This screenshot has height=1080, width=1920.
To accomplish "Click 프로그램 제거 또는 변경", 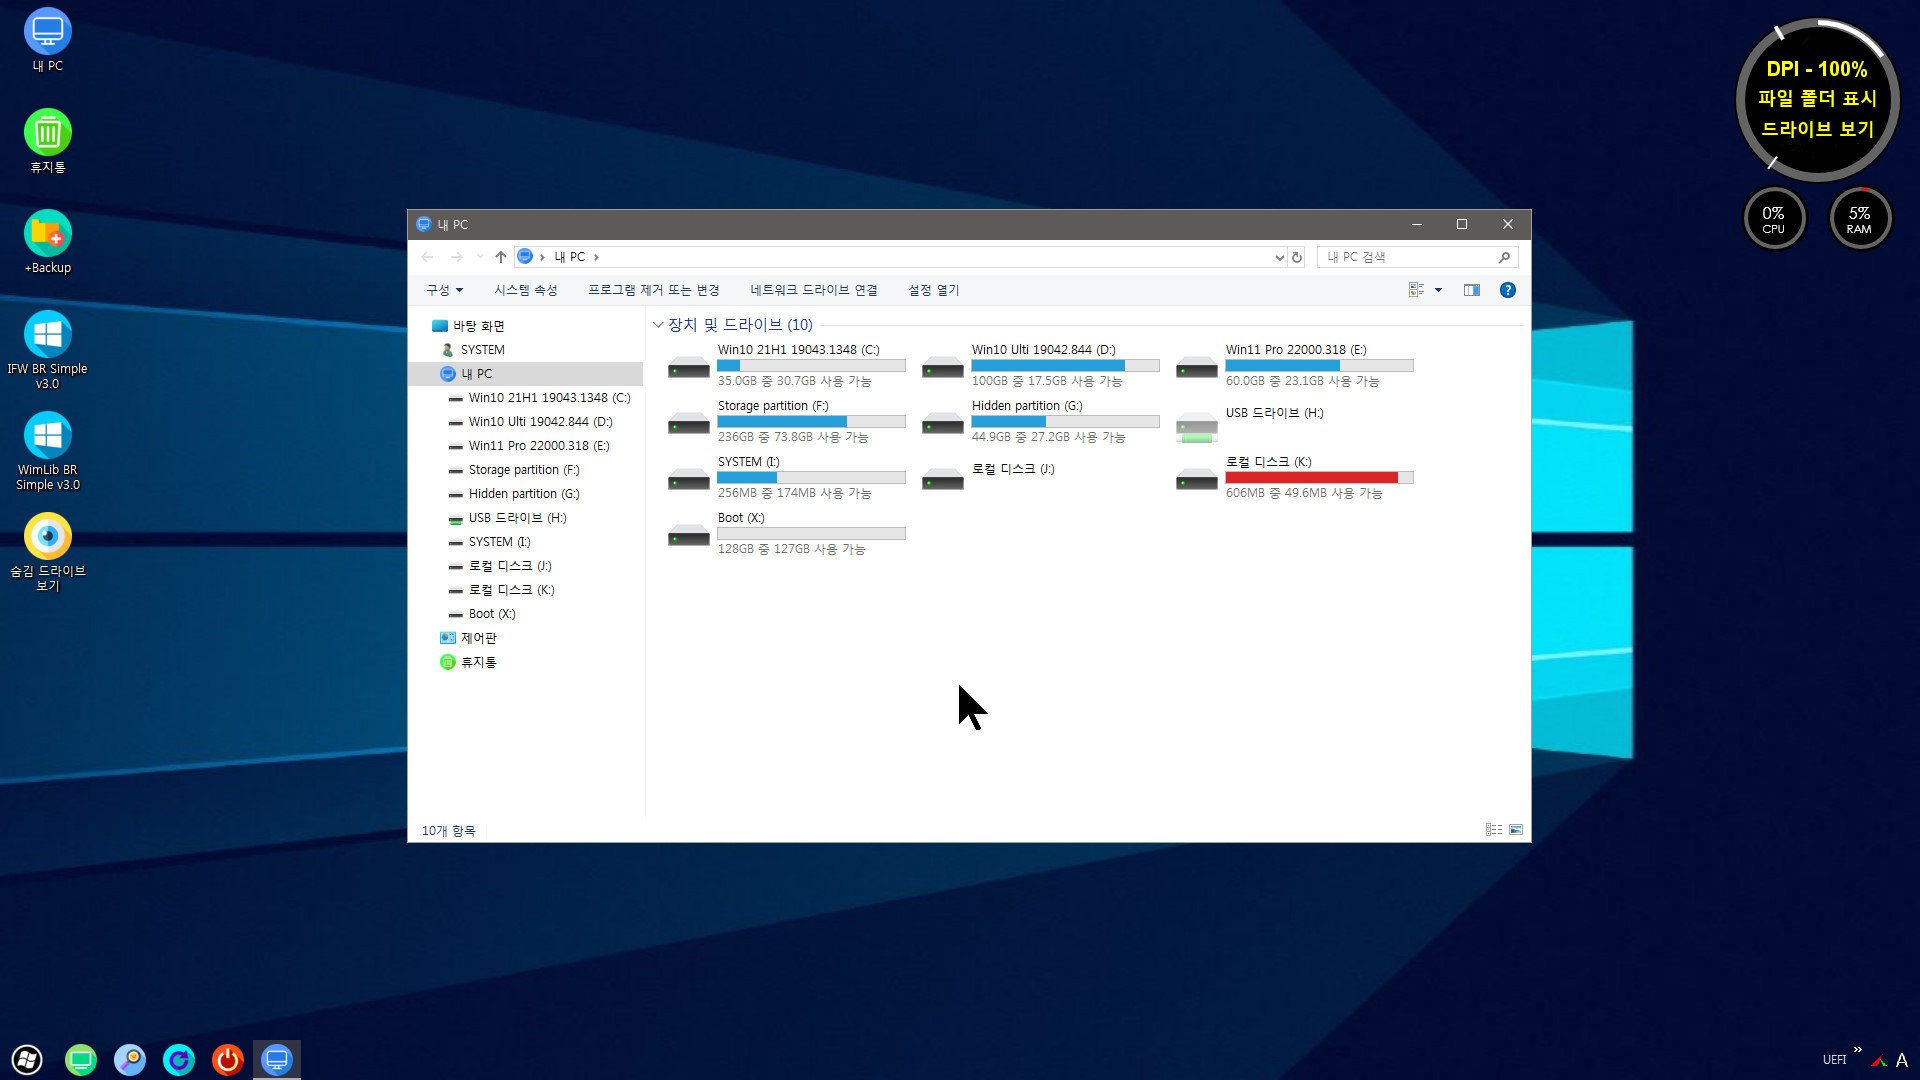I will (653, 290).
